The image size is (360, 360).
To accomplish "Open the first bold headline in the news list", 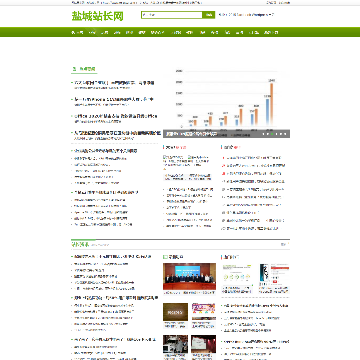I will click(114, 83).
